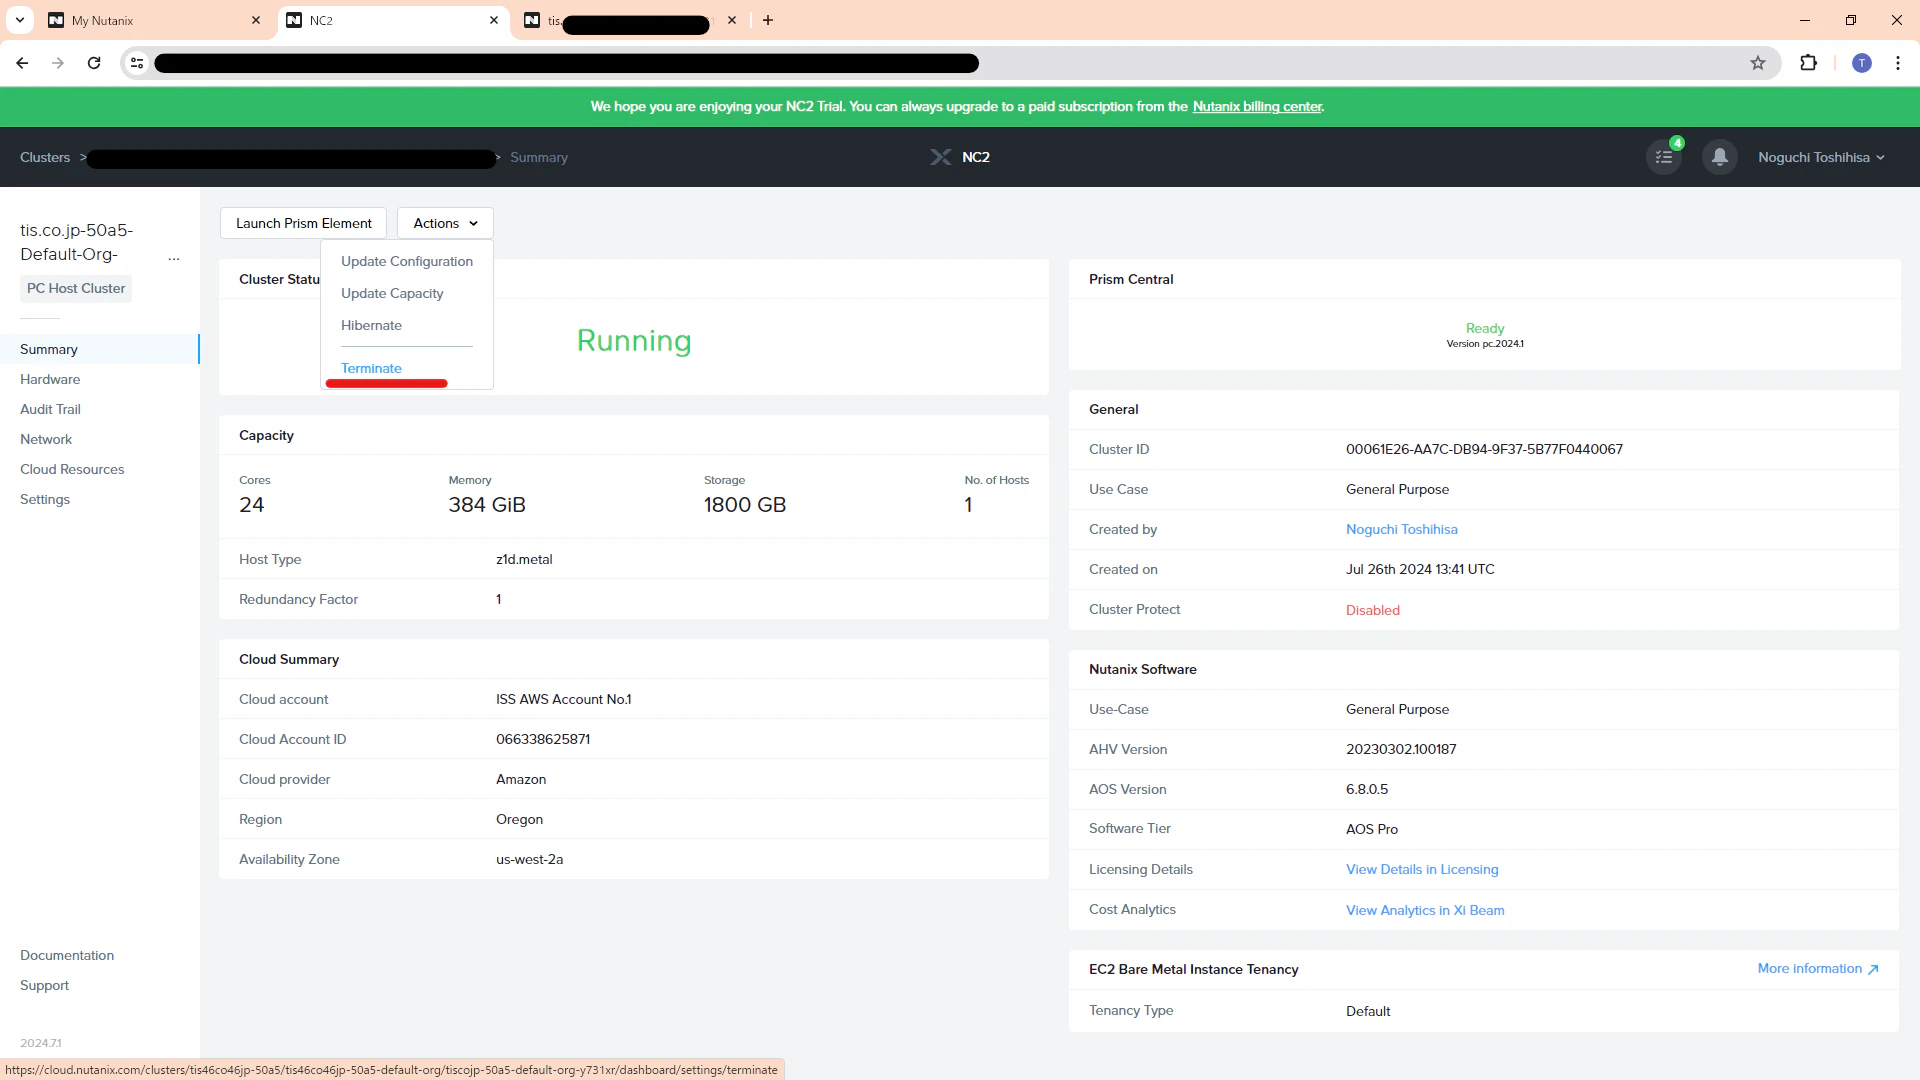Open Cloud Resources sidebar section
The width and height of the screenshot is (1920, 1080).
tap(72, 469)
